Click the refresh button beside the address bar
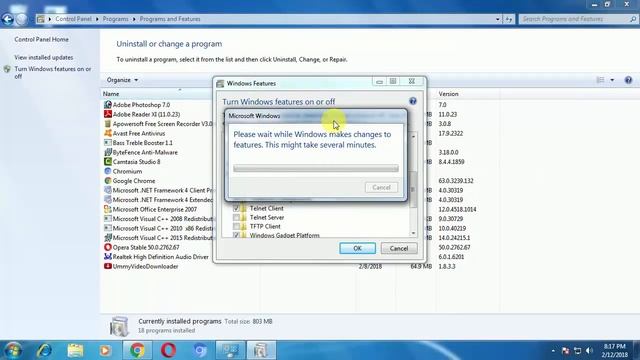 (509, 19)
